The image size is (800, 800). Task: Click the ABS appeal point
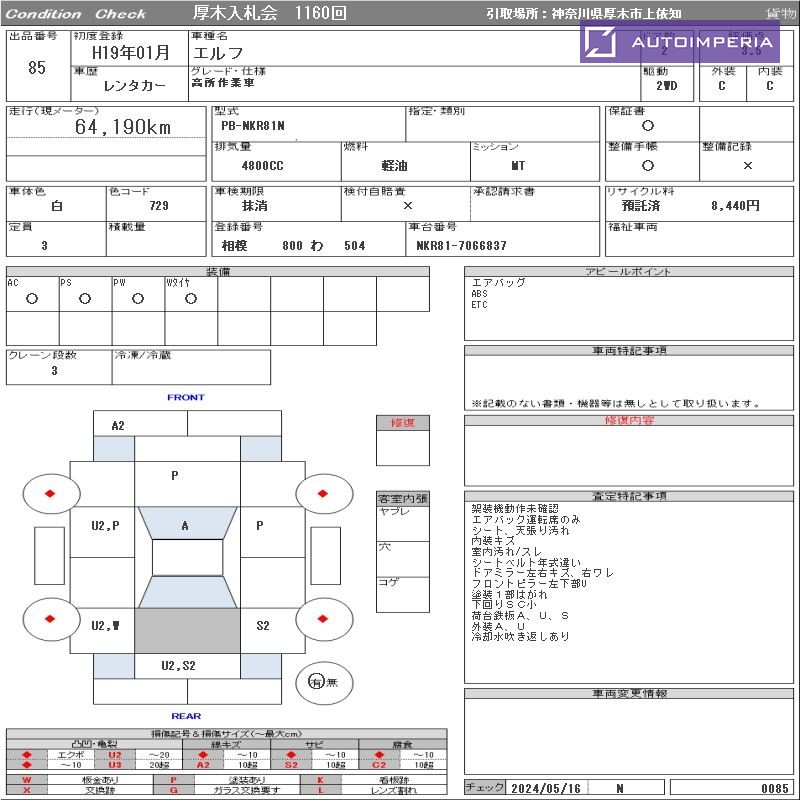(480, 294)
